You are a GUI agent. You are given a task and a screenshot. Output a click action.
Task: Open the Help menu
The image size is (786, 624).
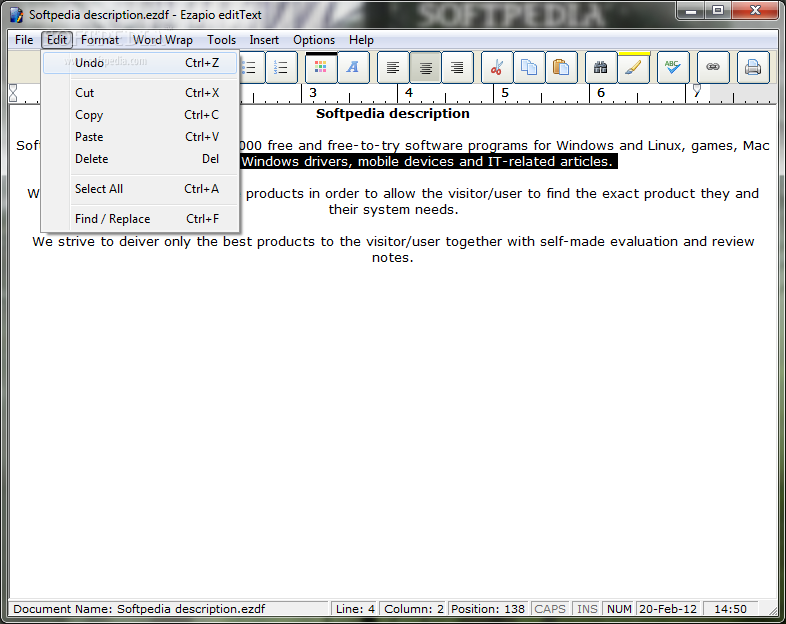point(361,40)
